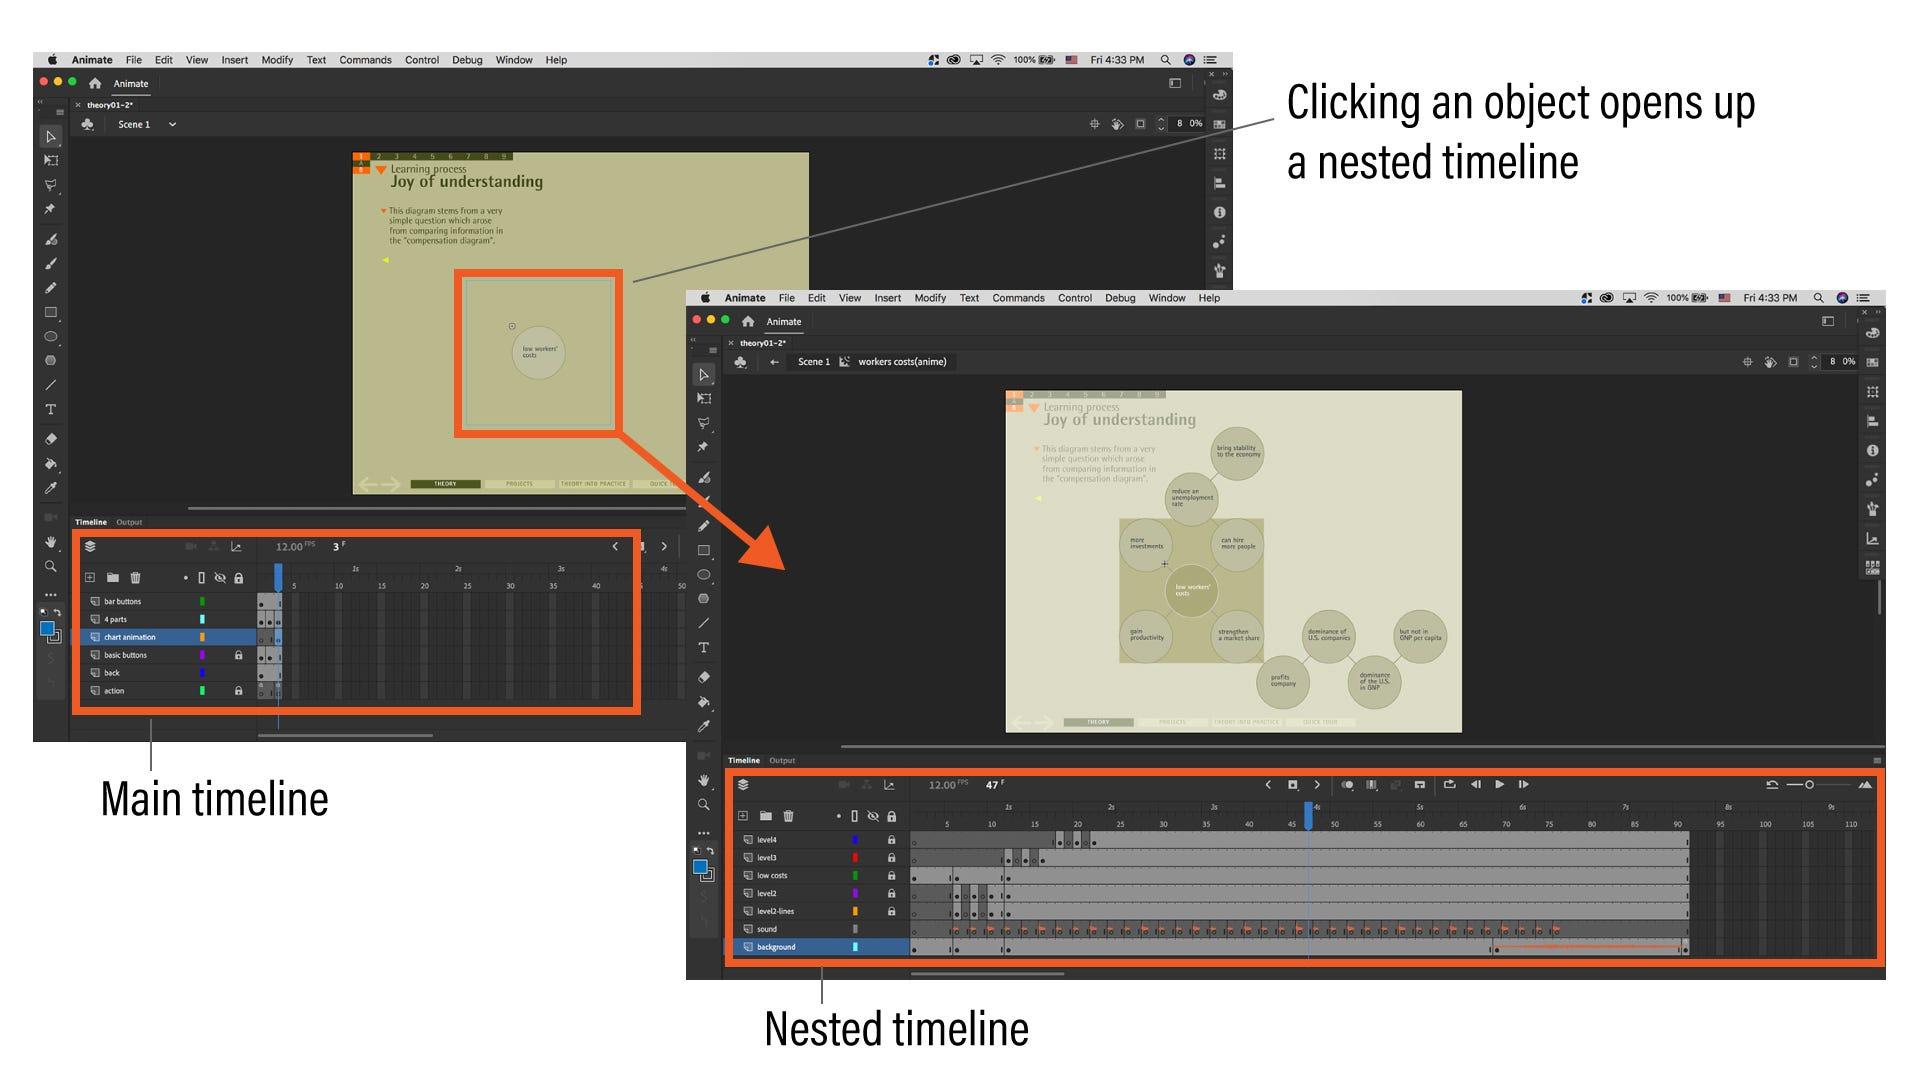Open the zoom percentage dropdown in front window
Image resolution: width=1920 pixels, height=1080 pixels.
click(1842, 362)
